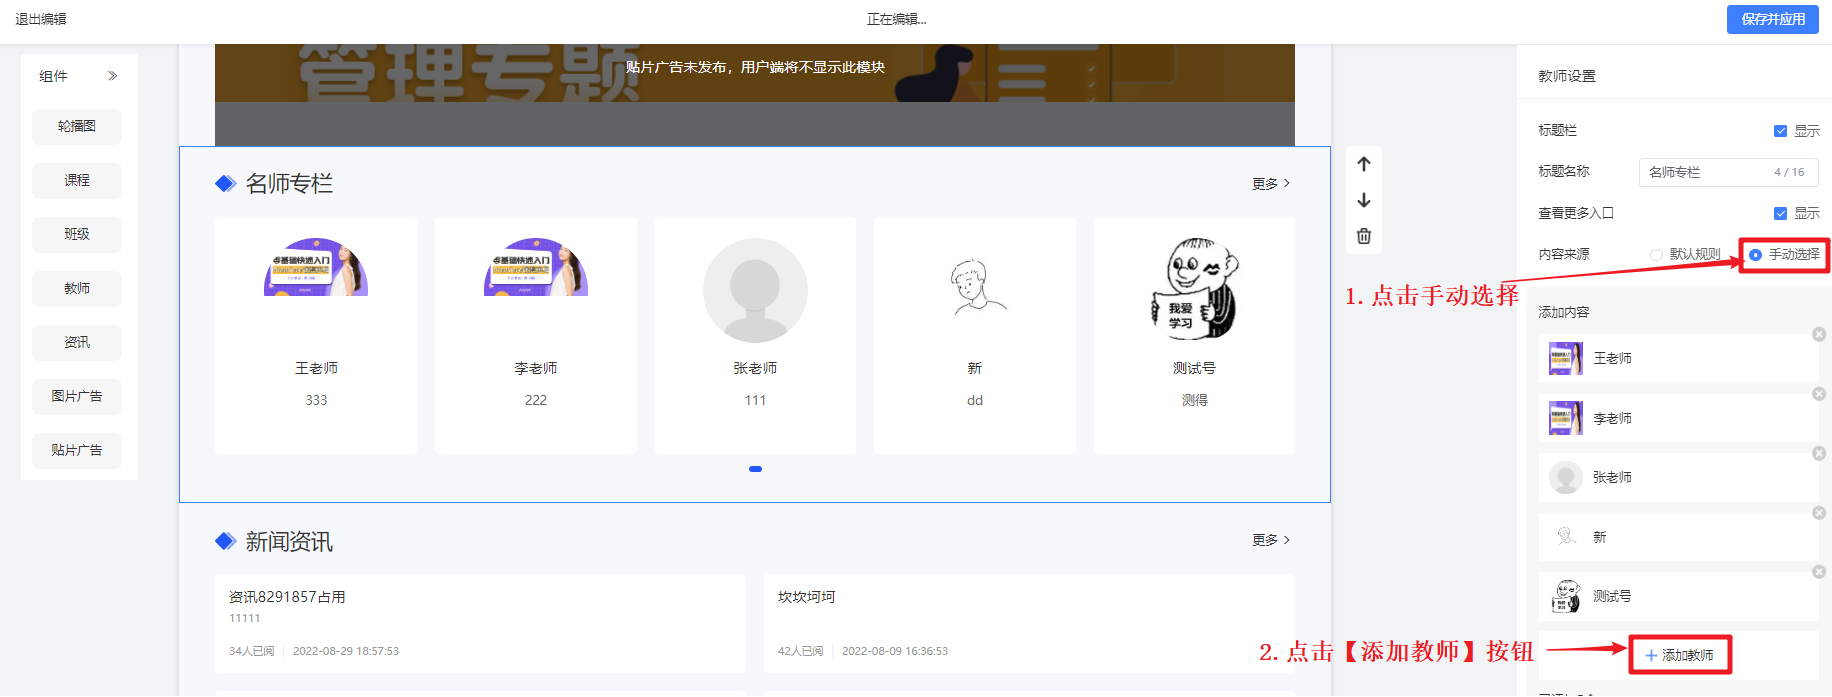This screenshot has width=1832, height=697.
Task: Add the 轮播图 component
Action: (x=77, y=127)
